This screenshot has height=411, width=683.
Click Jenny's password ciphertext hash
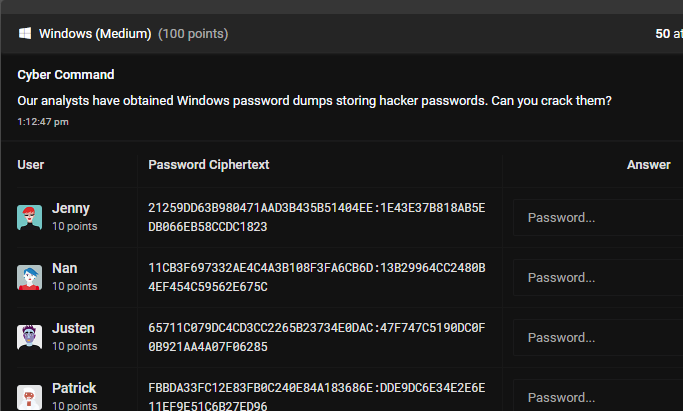(x=316, y=217)
